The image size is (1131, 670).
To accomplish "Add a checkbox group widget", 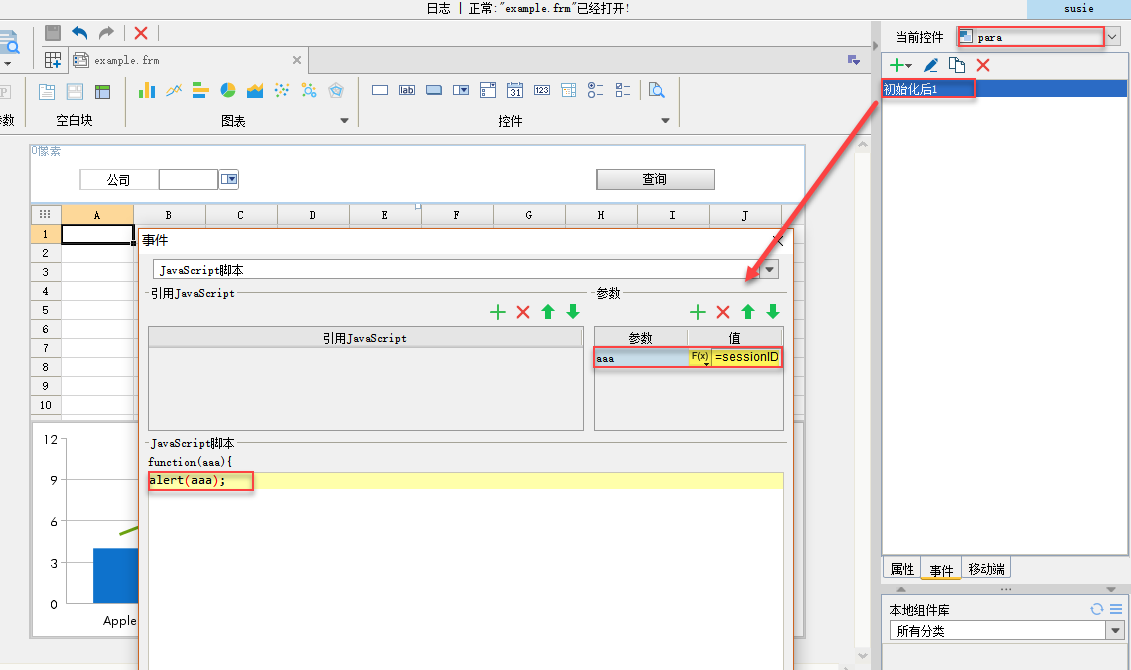I will (x=622, y=90).
